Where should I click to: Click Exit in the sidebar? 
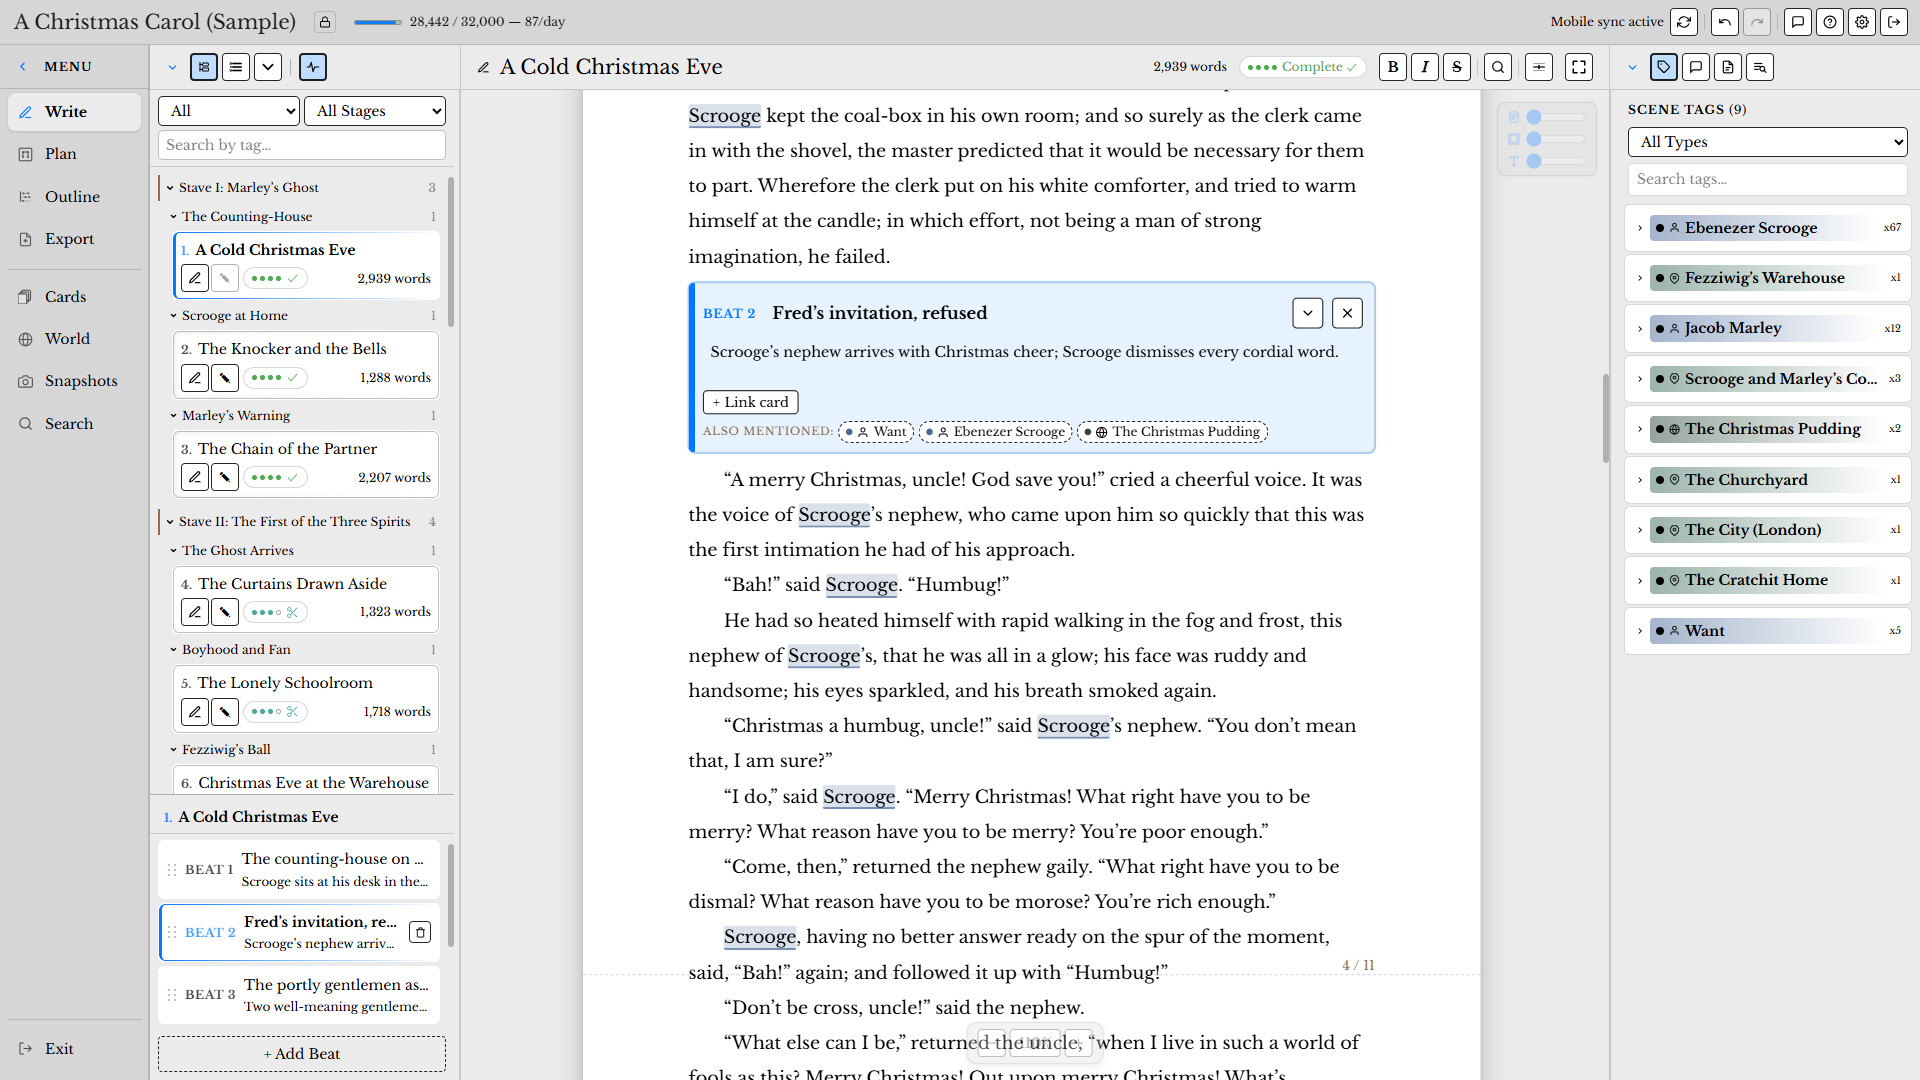point(74,1049)
